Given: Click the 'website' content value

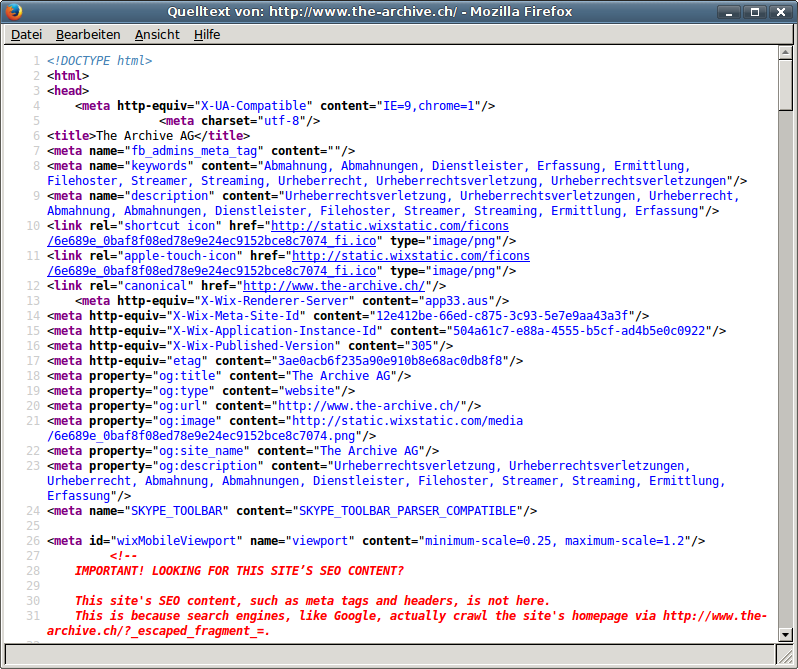Looking at the screenshot, I should point(309,391).
